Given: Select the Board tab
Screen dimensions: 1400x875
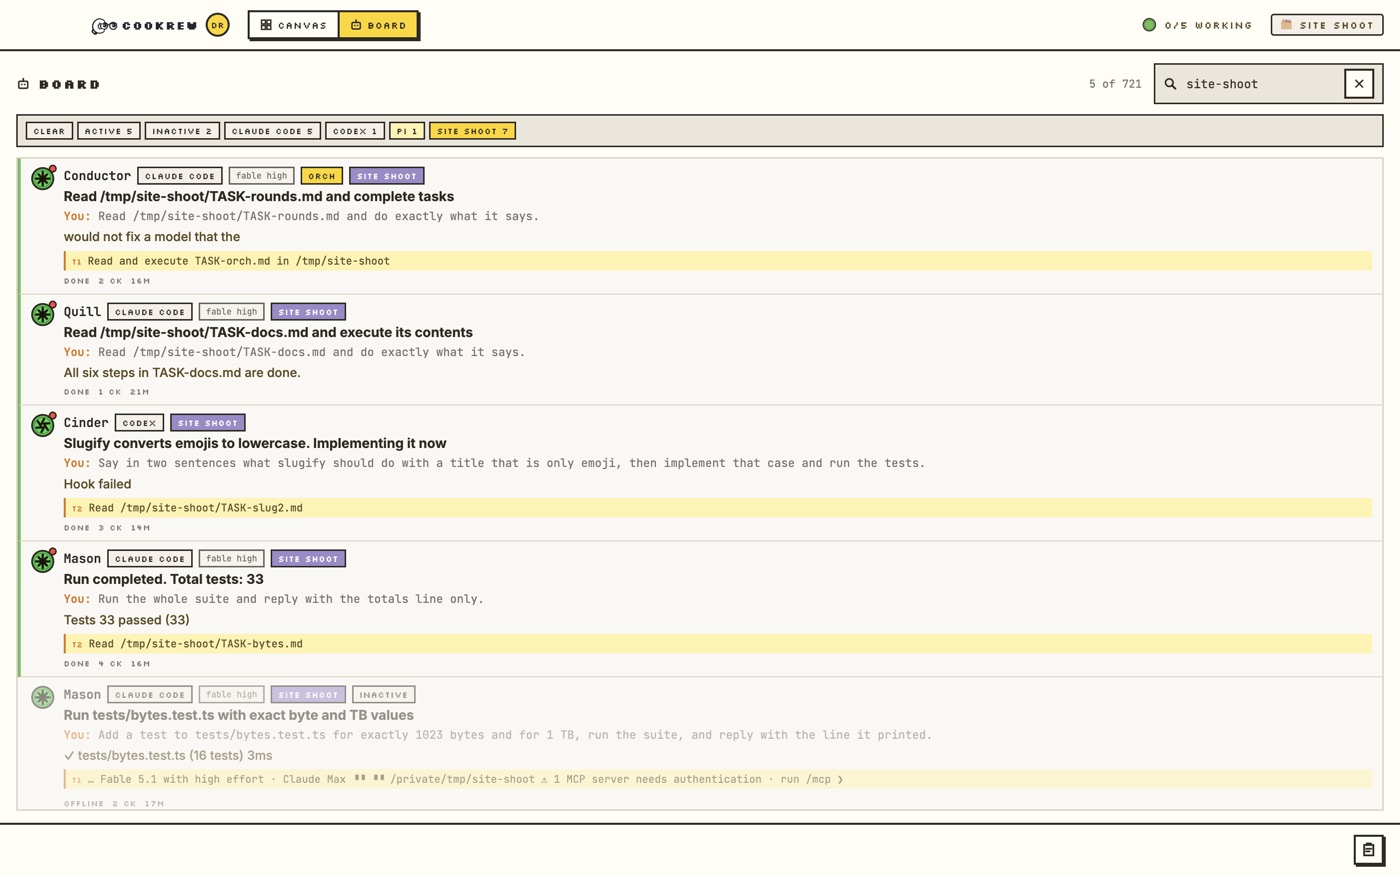Looking at the screenshot, I should coord(378,25).
